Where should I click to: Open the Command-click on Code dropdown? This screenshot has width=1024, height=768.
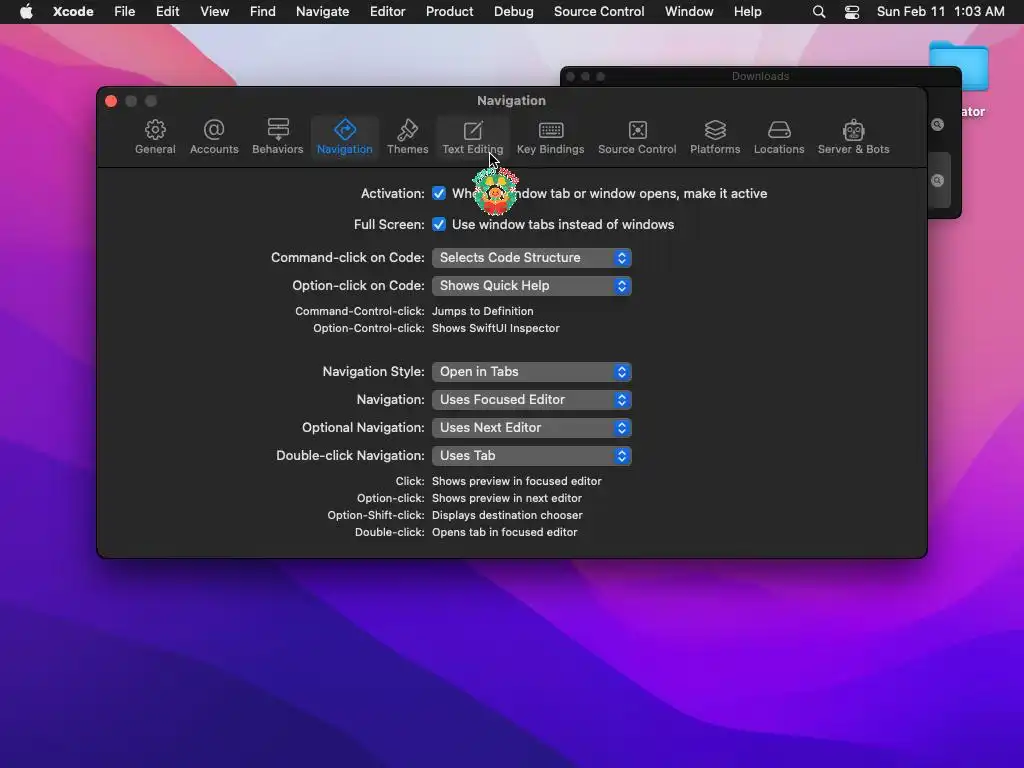click(532, 257)
